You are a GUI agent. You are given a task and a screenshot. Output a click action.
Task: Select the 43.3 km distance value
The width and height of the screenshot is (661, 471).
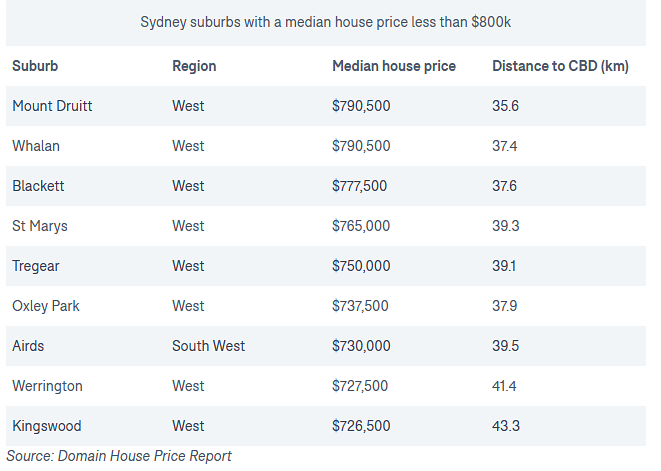506,426
